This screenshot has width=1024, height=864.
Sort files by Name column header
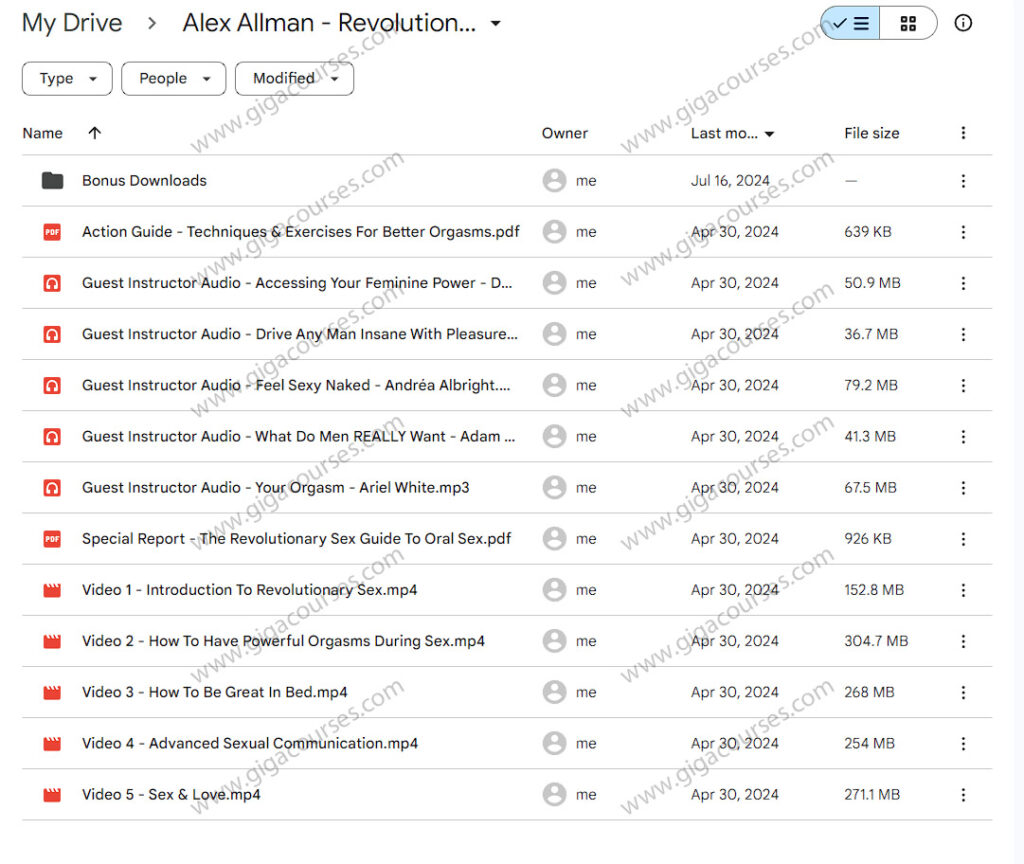pyautogui.click(x=42, y=133)
